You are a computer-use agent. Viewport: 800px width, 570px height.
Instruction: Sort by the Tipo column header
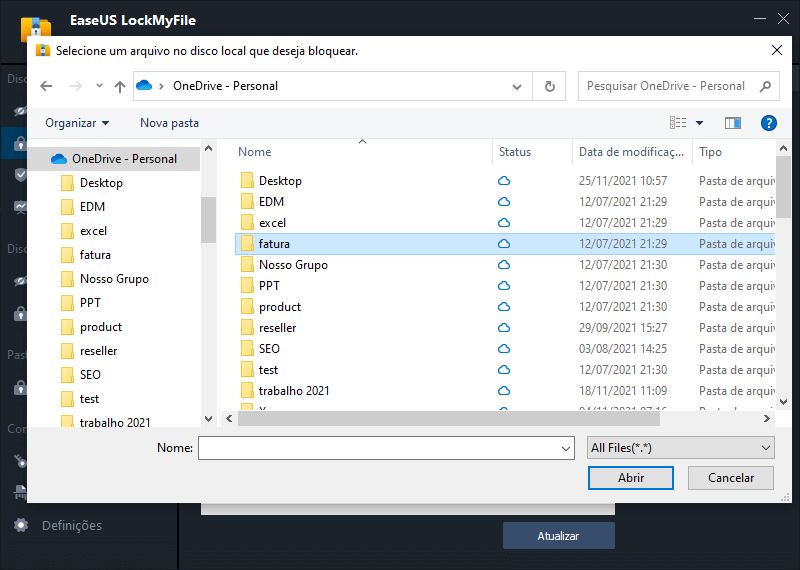(710, 152)
